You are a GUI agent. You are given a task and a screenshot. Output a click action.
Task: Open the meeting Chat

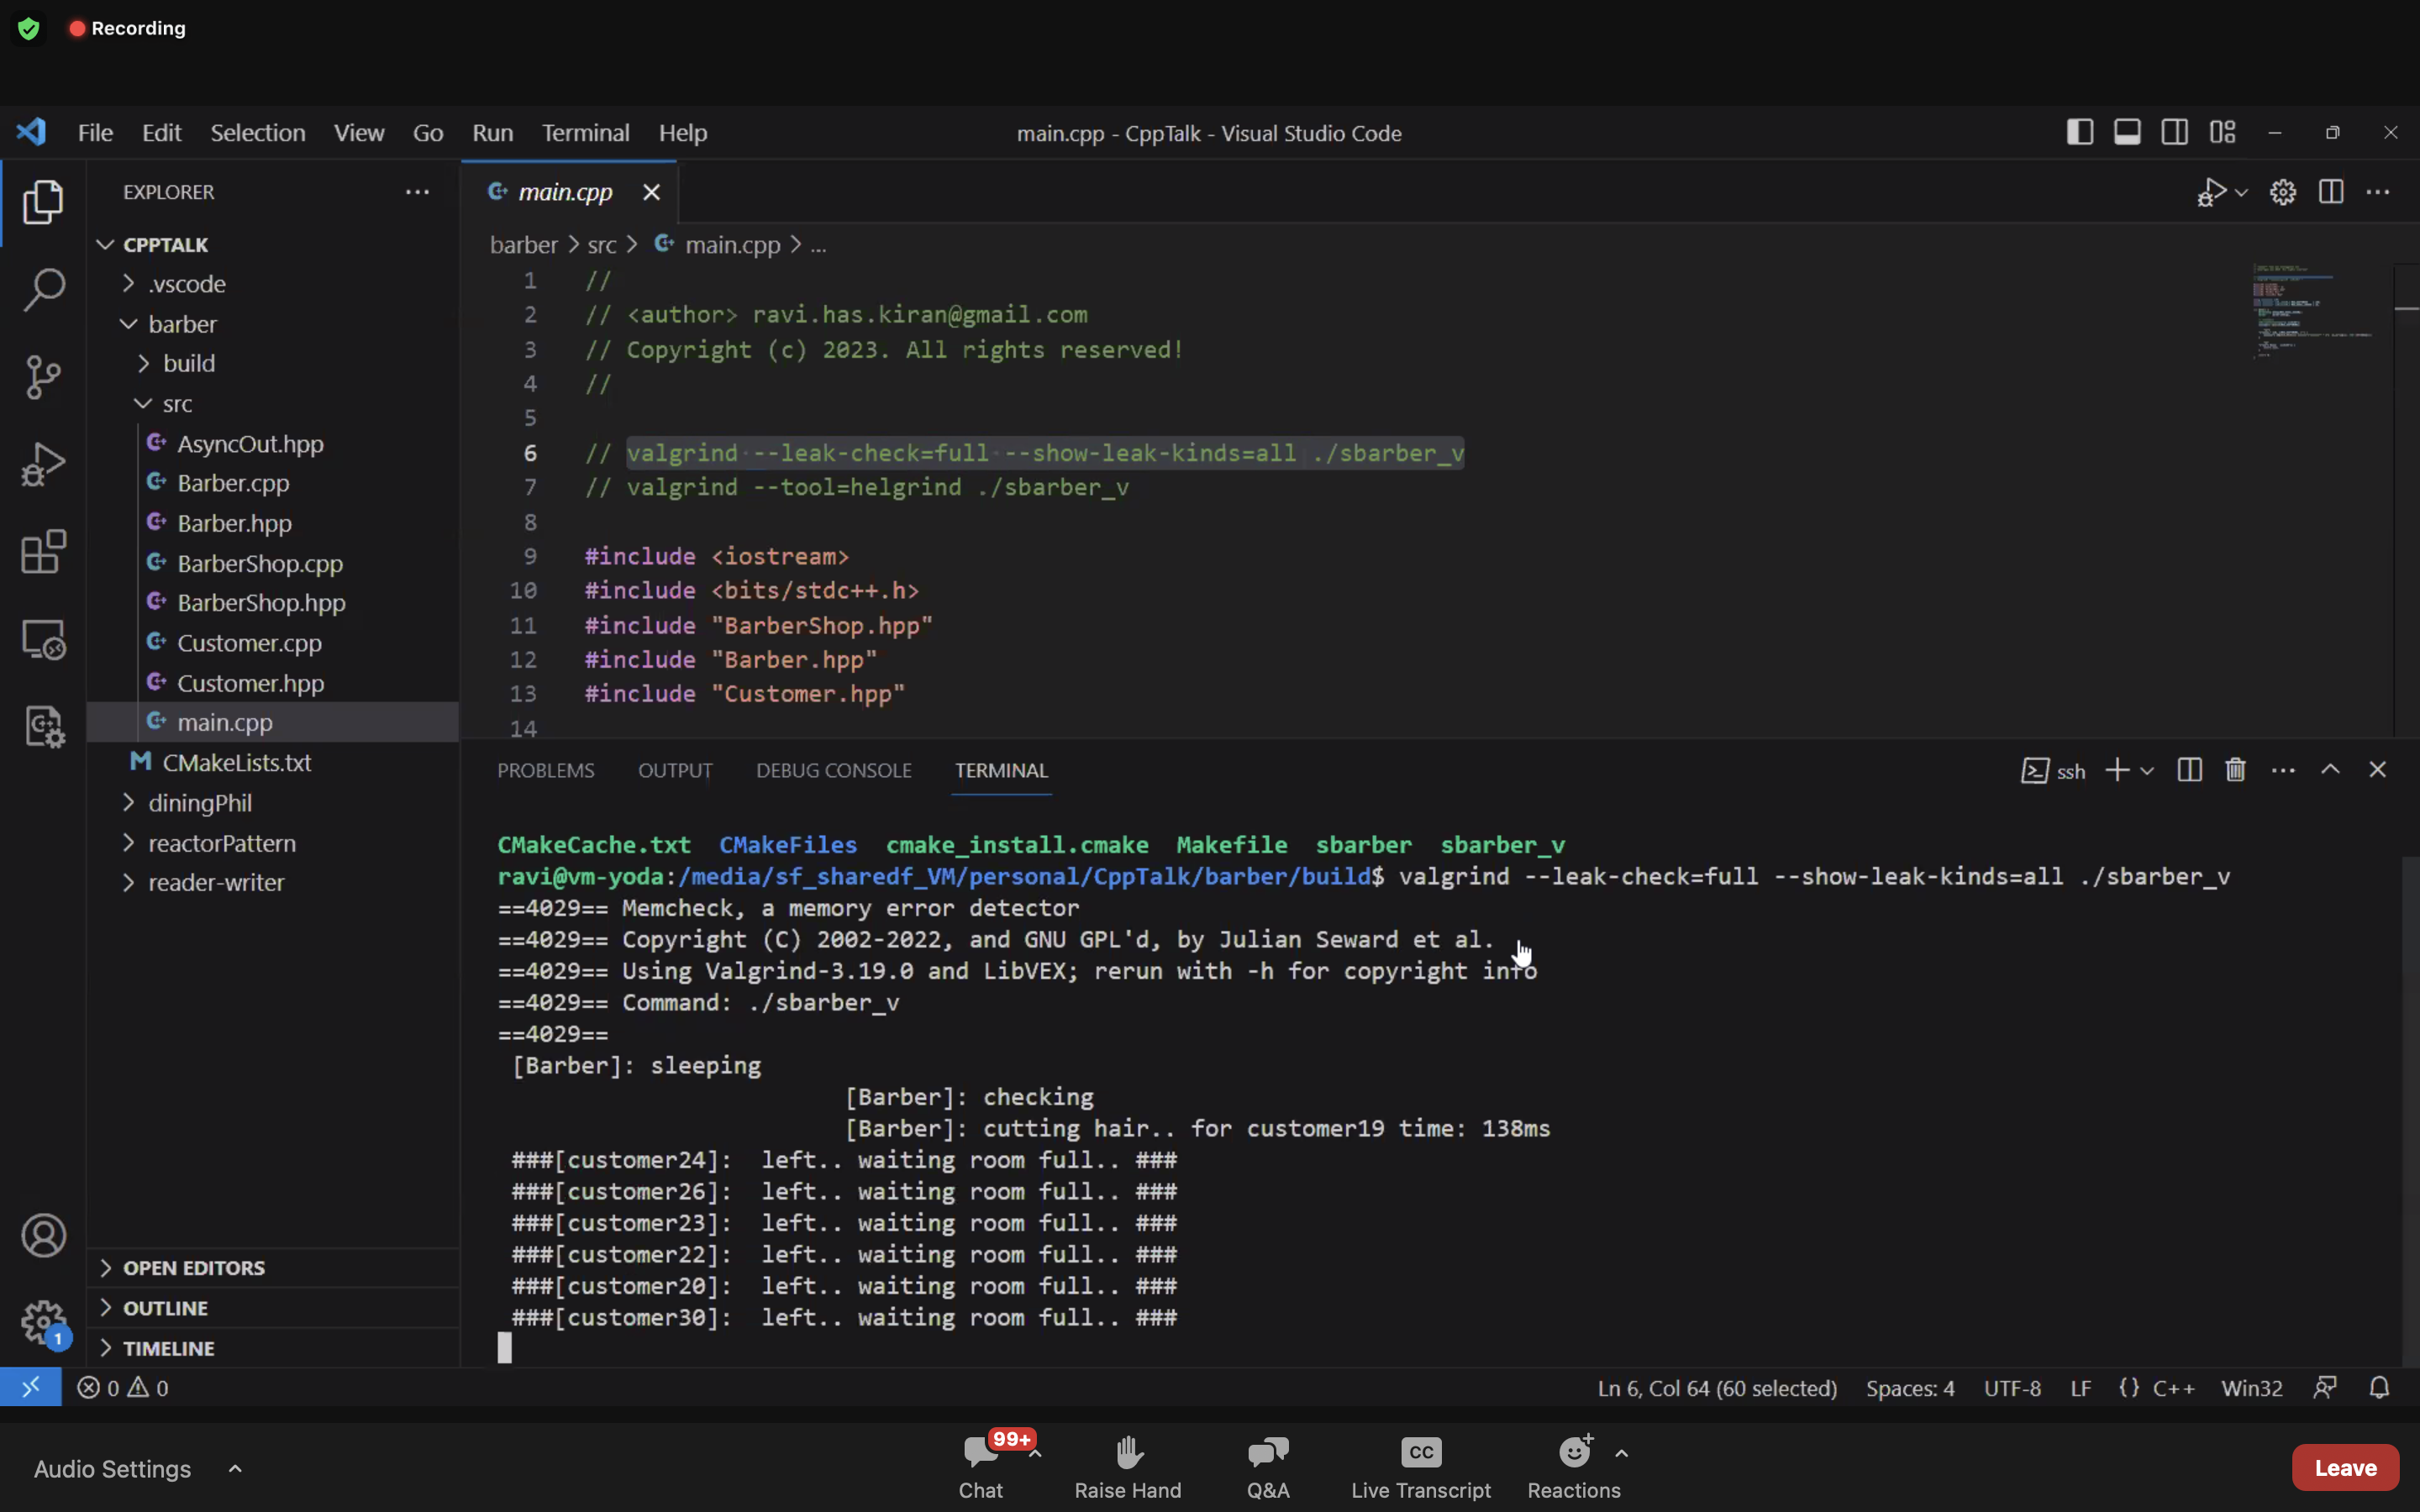tap(982, 1467)
